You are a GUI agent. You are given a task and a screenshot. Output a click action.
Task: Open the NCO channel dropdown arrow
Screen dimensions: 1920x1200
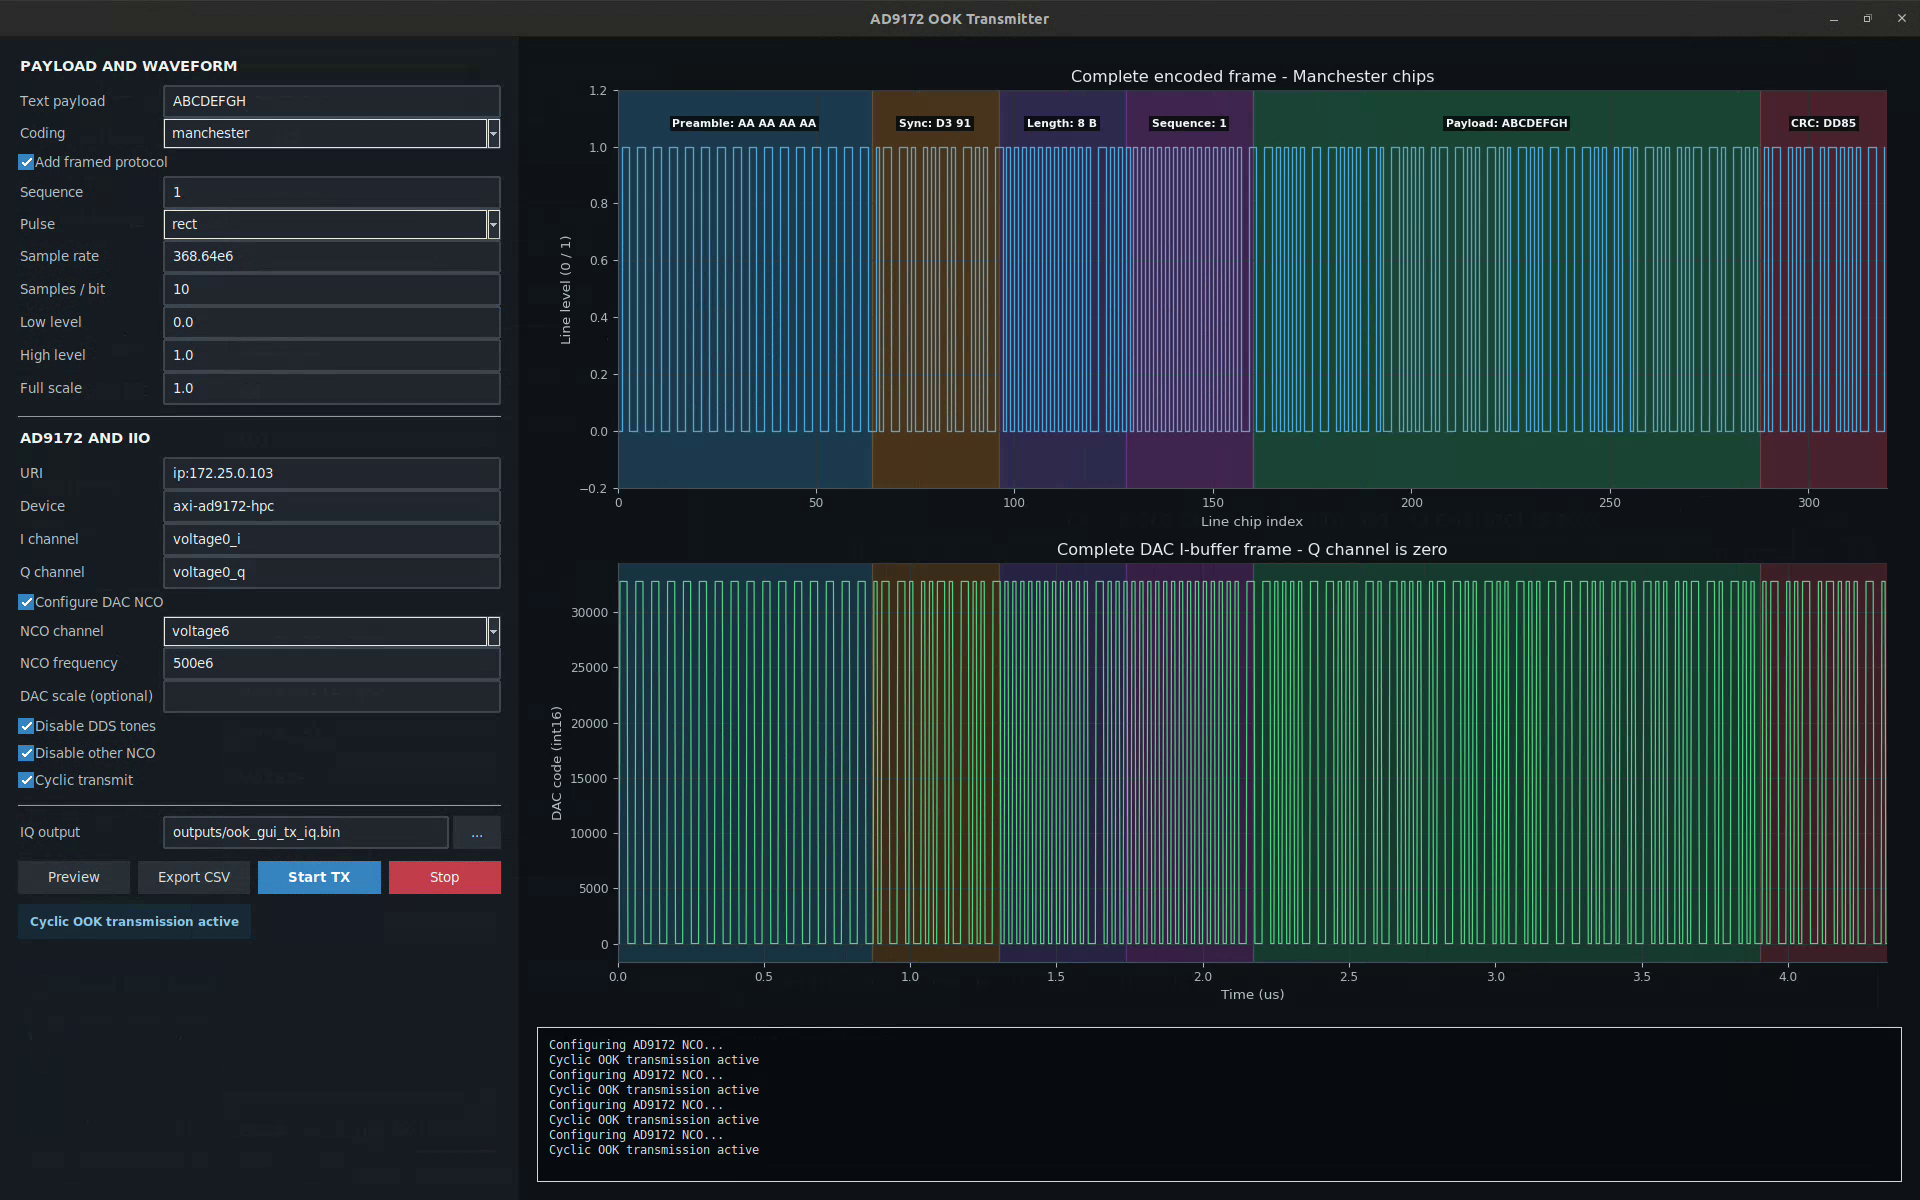click(493, 631)
